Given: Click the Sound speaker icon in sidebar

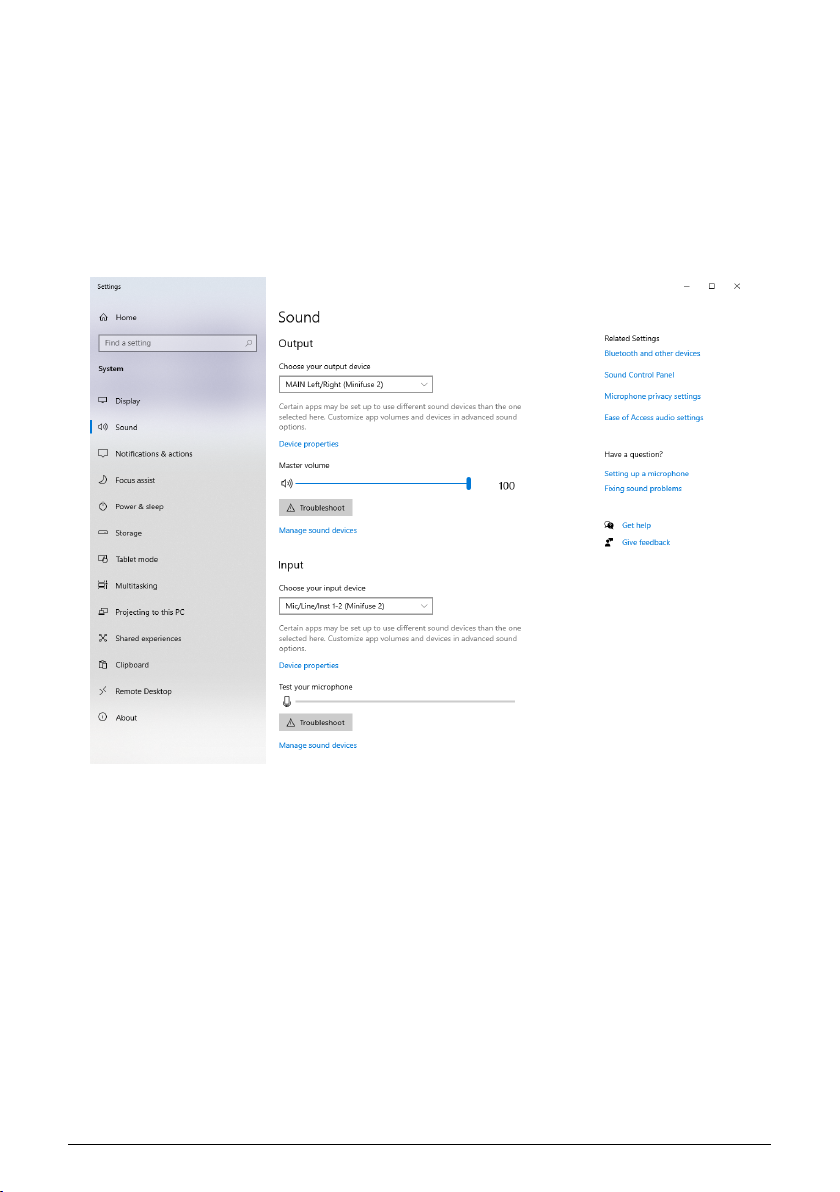Looking at the screenshot, I should coord(103,426).
